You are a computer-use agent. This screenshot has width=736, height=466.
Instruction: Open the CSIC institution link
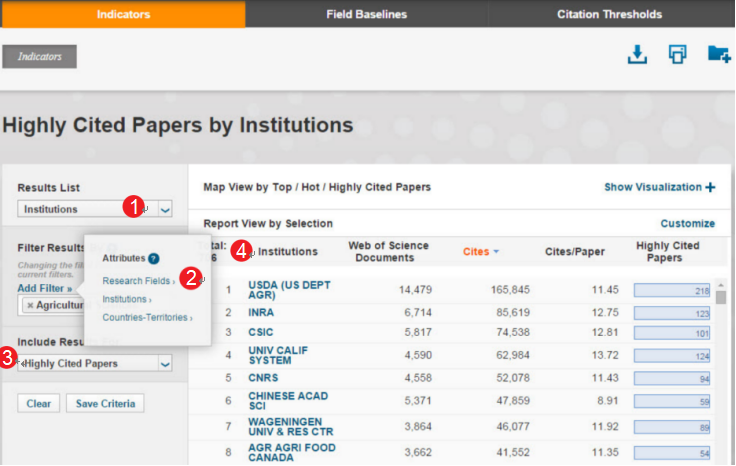261,332
